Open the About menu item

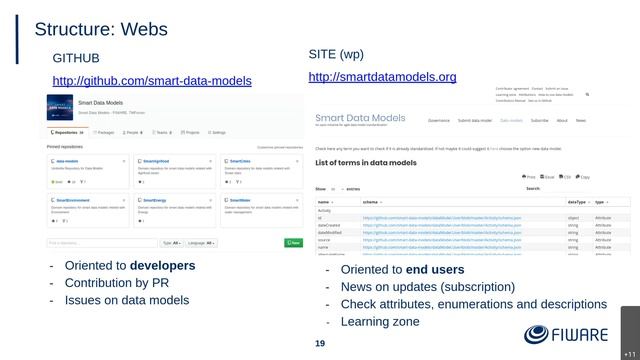pos(562,120)
